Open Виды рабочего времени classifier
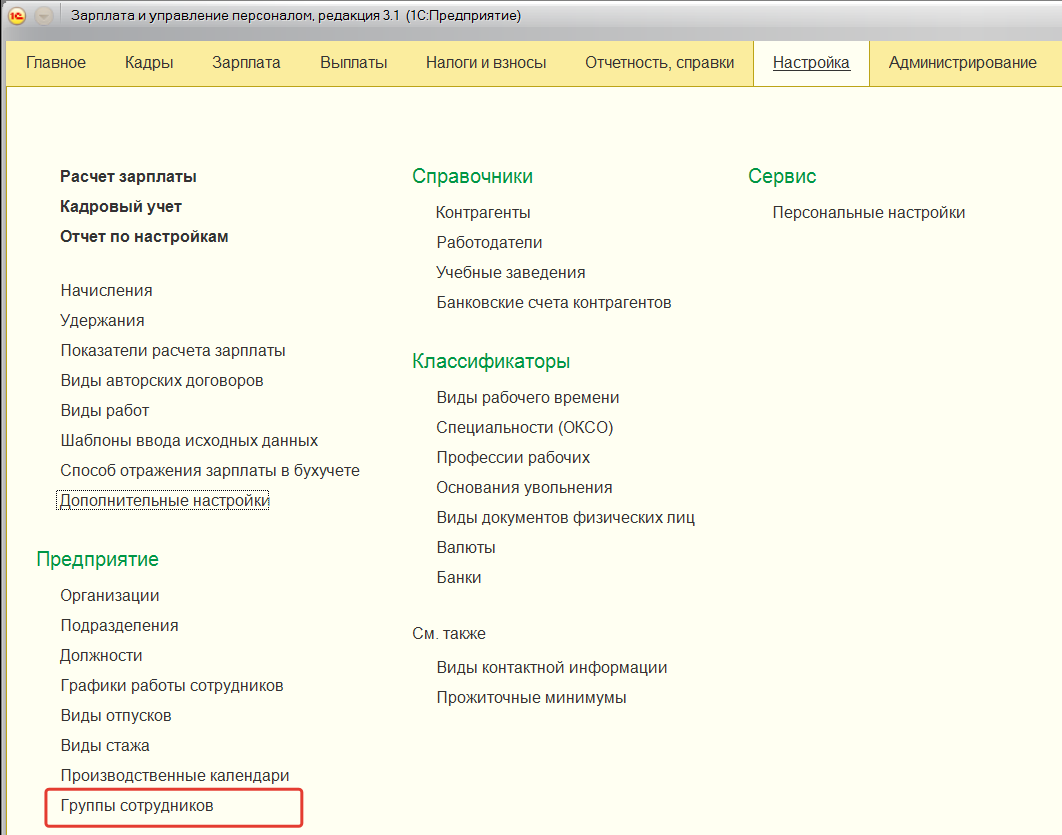This screenshot has height=835, width=1062. [528, 397]
